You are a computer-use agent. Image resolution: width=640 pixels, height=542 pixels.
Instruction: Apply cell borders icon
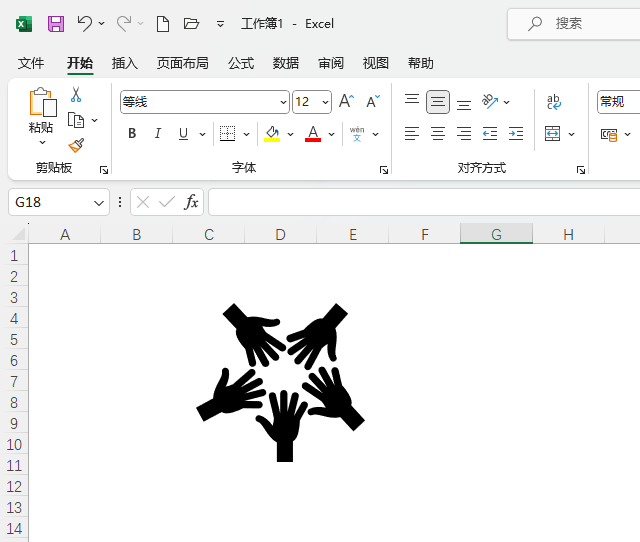(227, 133)
